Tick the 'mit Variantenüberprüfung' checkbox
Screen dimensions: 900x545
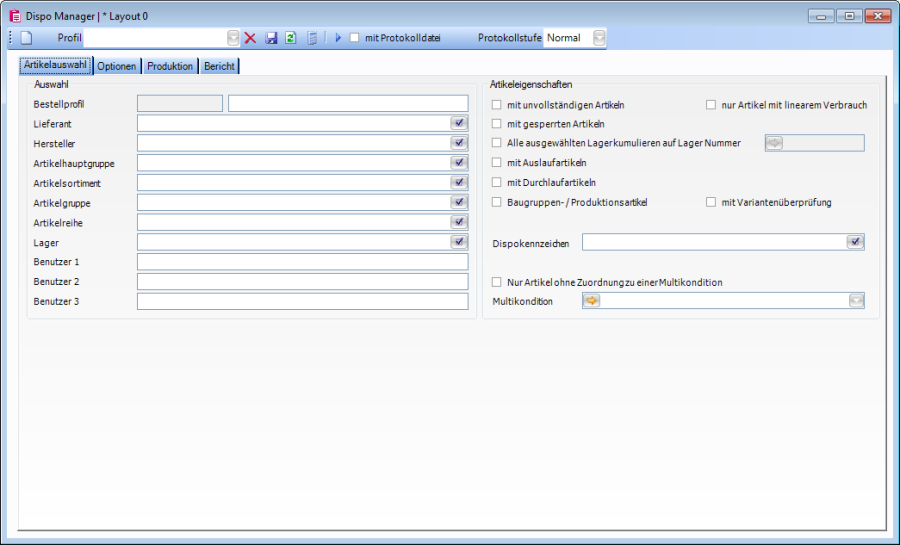point(711,202)
